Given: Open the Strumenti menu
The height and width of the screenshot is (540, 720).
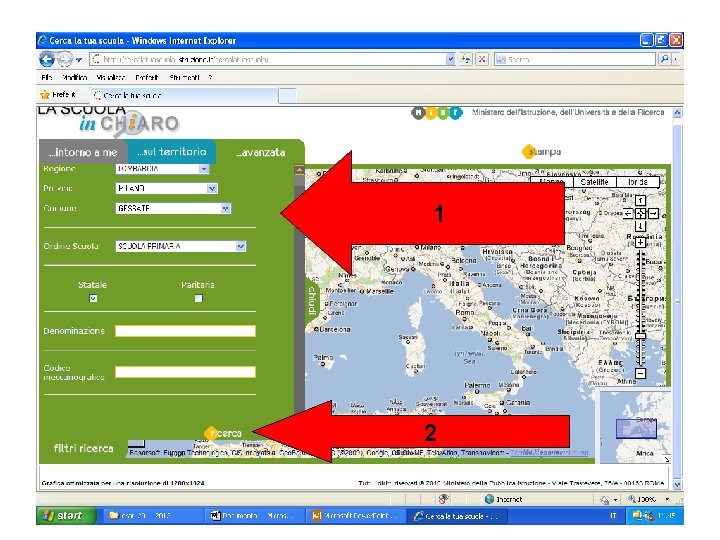Looking at the screenshot, I should 184,78.
